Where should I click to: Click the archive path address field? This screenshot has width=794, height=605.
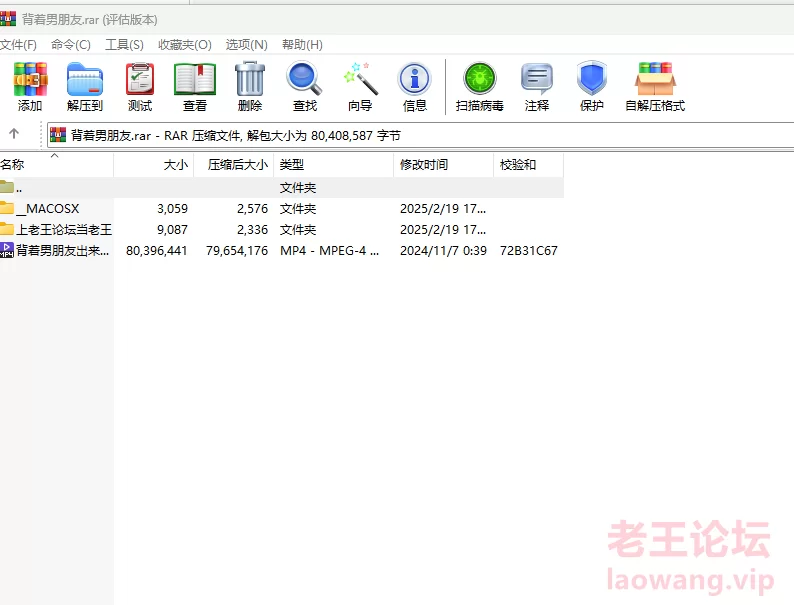(420, 135)
